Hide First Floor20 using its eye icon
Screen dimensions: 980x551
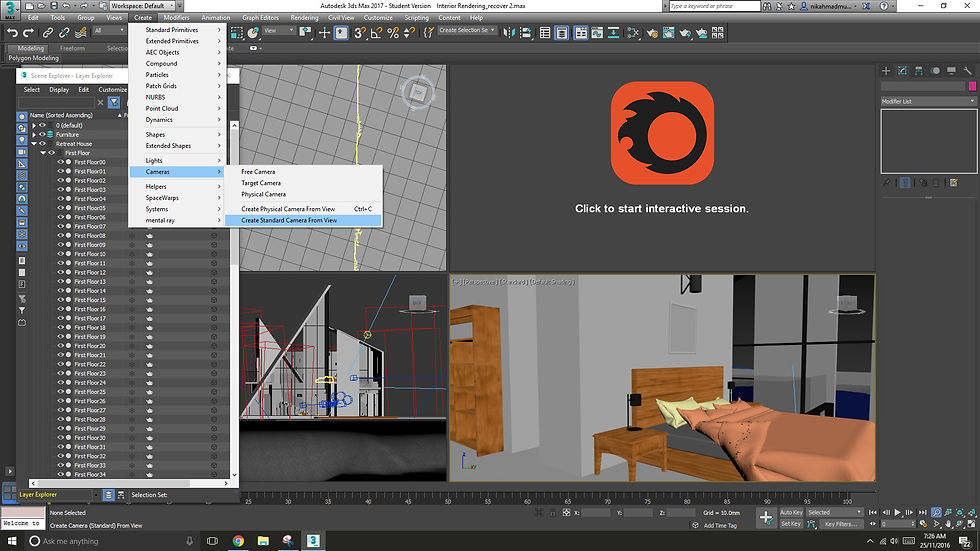tap(61, 345)
